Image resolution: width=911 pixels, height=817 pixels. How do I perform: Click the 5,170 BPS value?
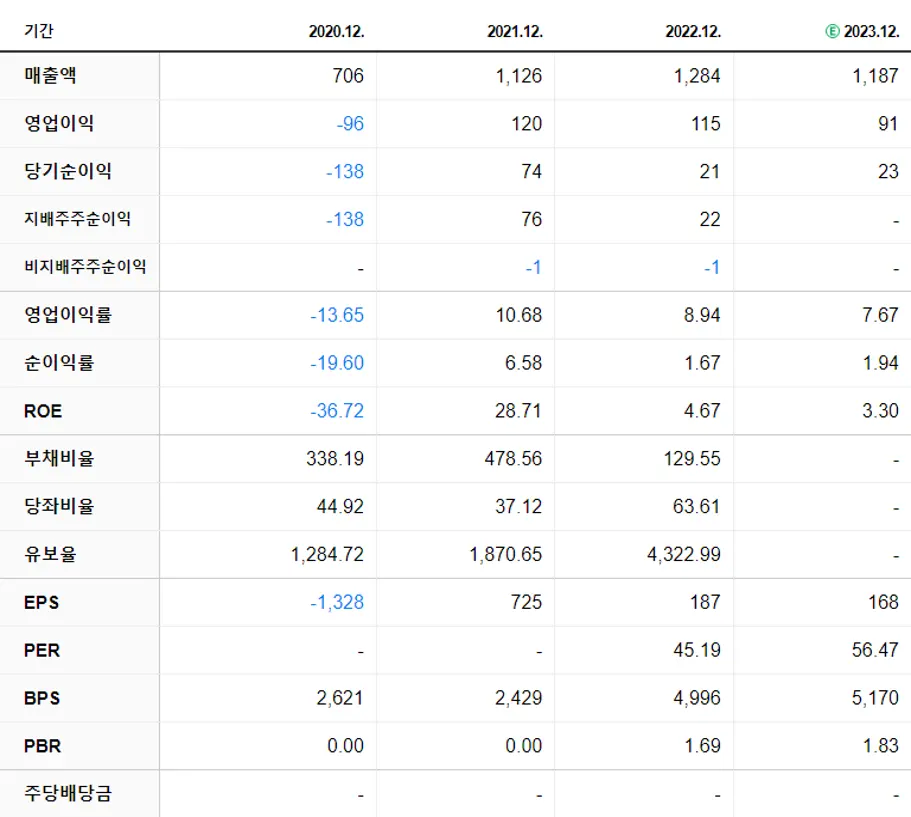876,698
